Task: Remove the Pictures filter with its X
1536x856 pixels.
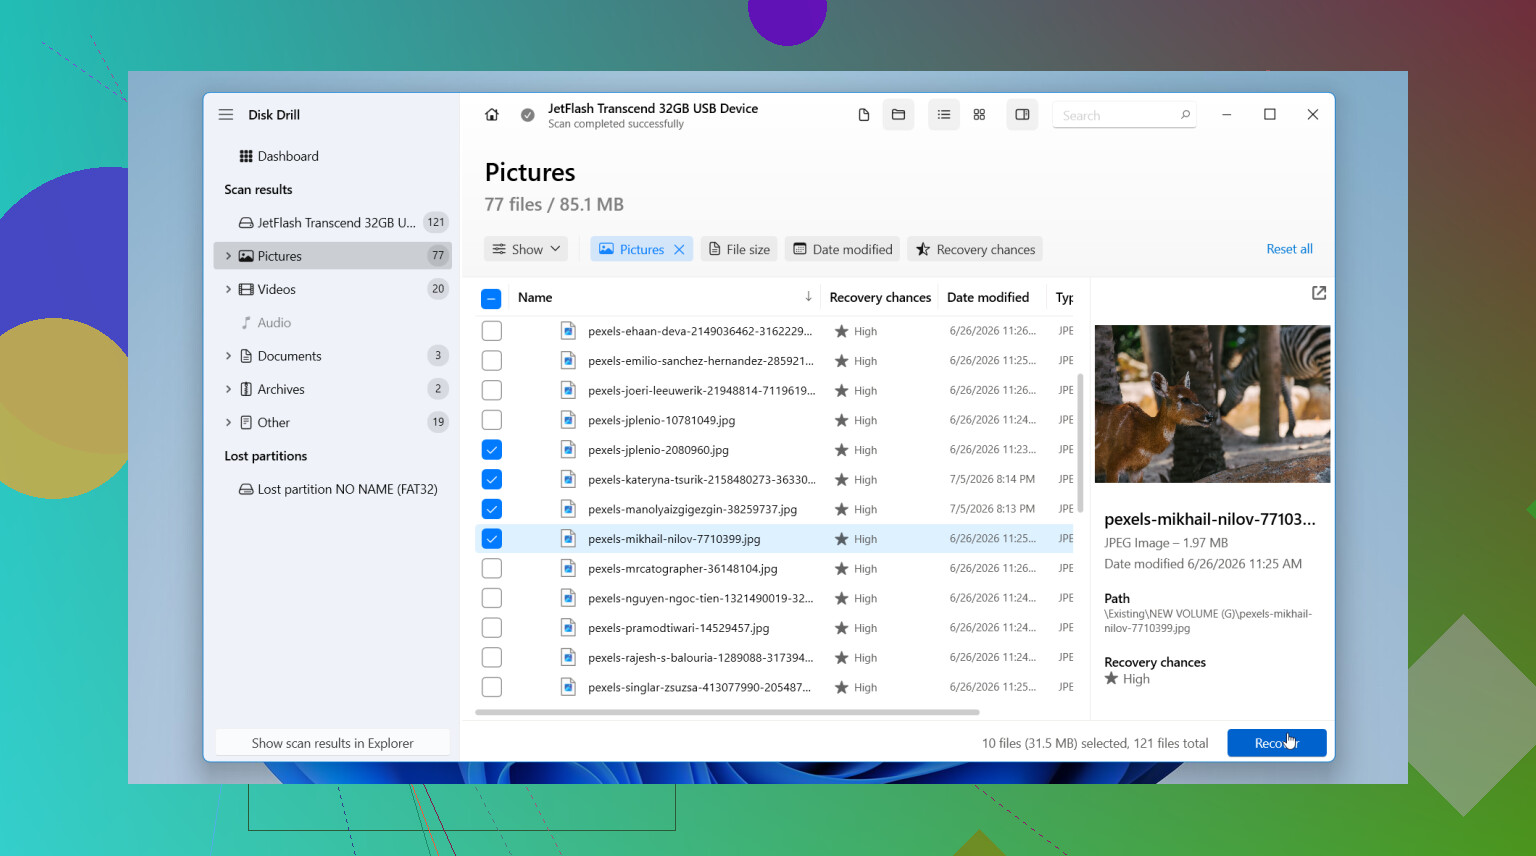Action: click(x=679, y=250)
